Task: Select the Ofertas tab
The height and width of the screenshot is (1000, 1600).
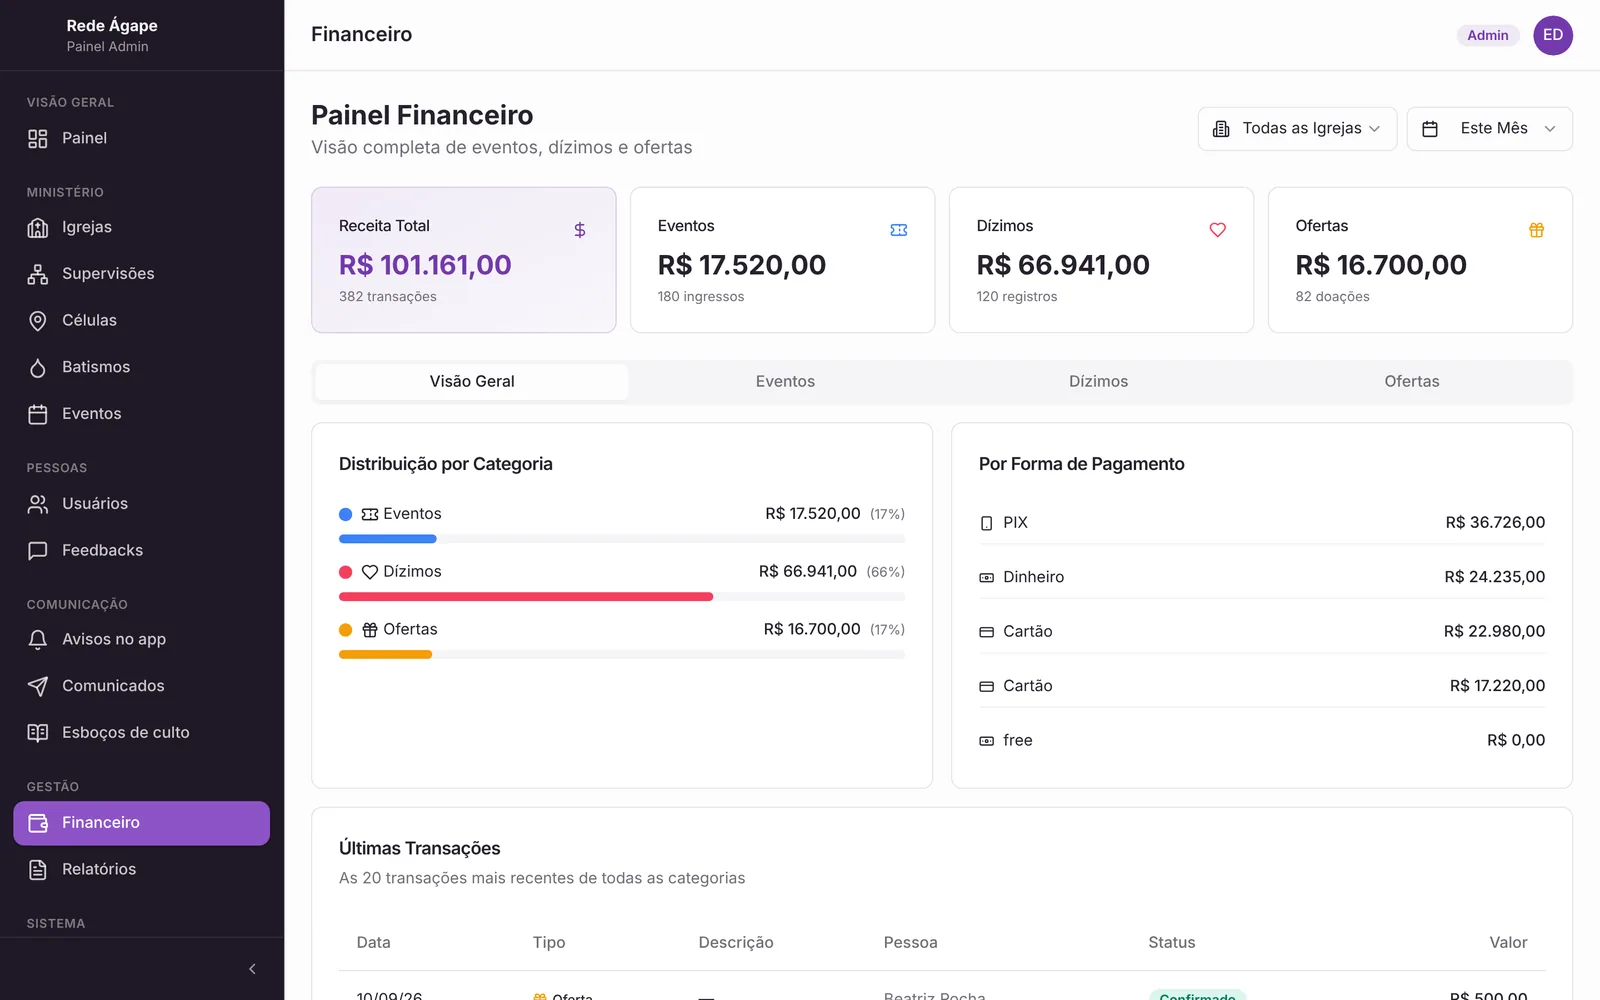Action: [1411, 382]
